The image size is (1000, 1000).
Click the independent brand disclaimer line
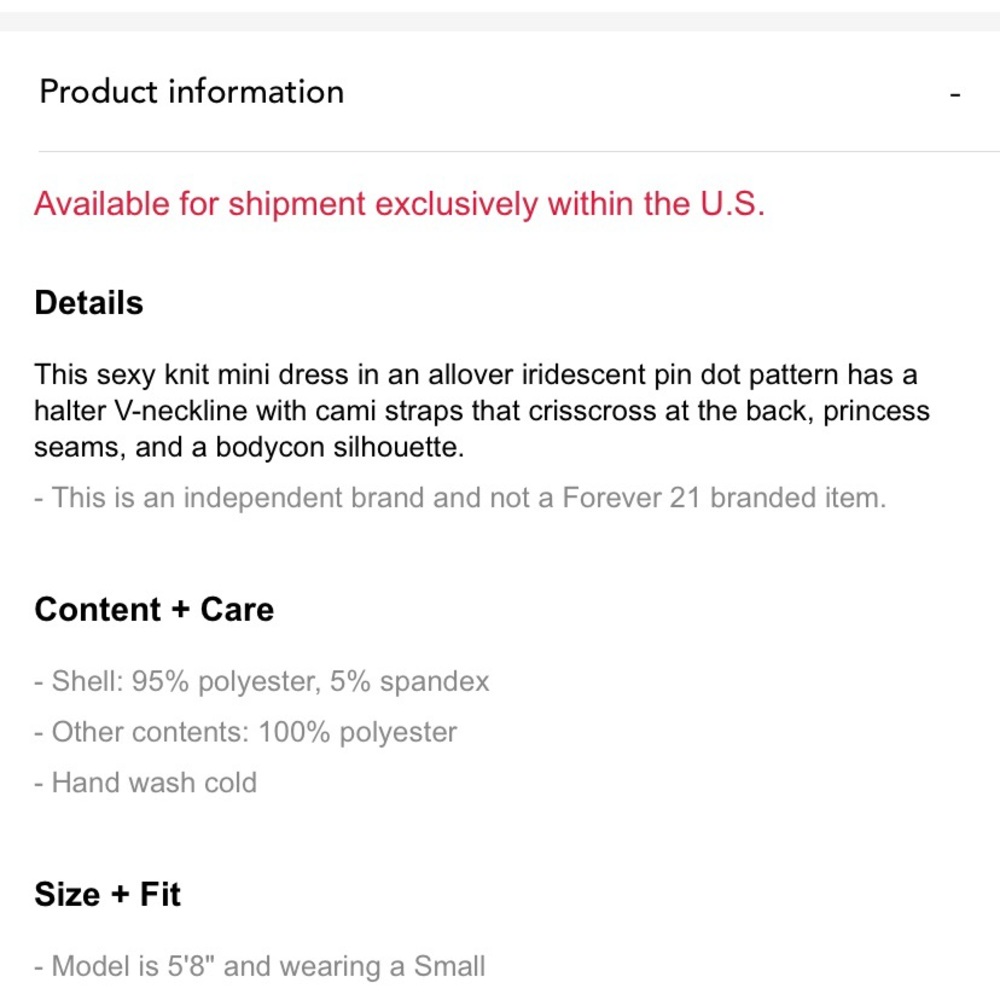tap(460, 497)
